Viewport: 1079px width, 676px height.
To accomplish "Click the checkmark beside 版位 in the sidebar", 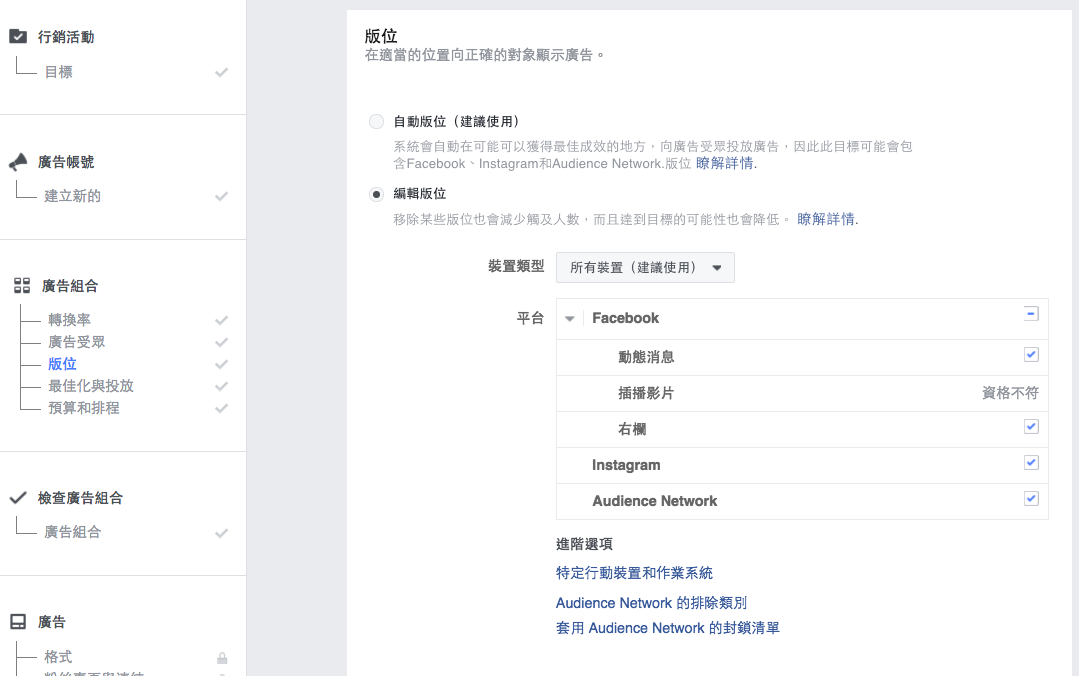I will click(x=221, y=364).
